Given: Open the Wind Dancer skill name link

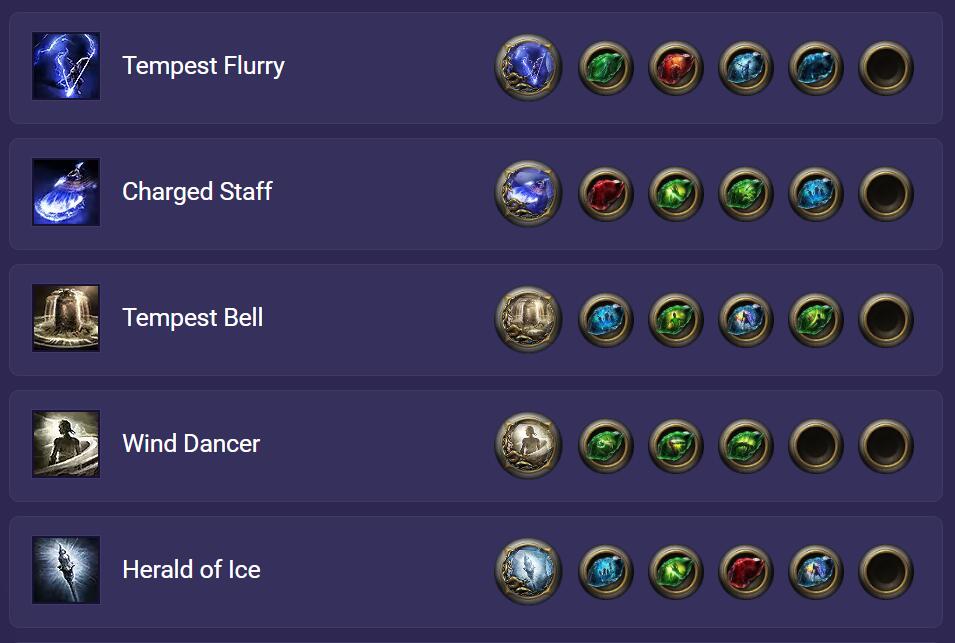Looking at the screenshot, I should (191, 443).
